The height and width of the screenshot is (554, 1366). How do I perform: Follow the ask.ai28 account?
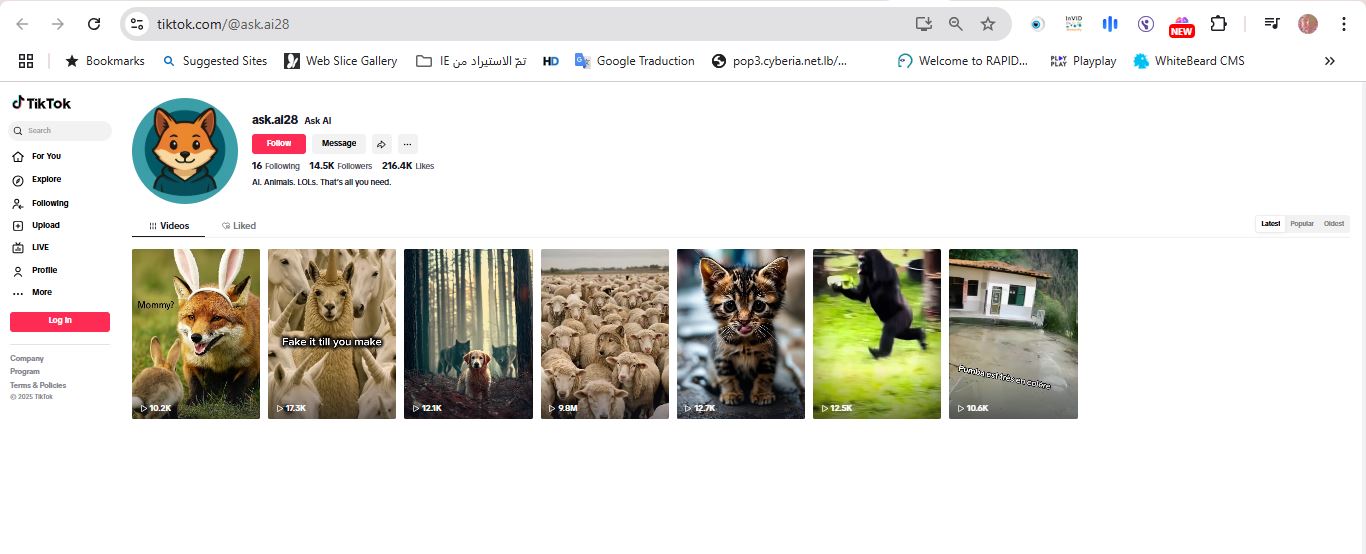coord(279,144)
